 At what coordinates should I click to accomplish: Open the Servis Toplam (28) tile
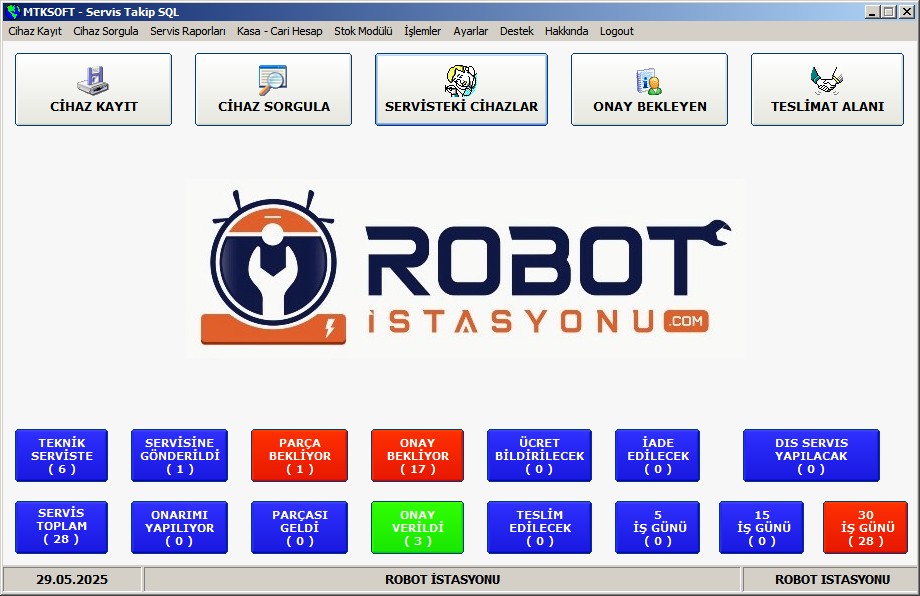click(x=61, y=527)
